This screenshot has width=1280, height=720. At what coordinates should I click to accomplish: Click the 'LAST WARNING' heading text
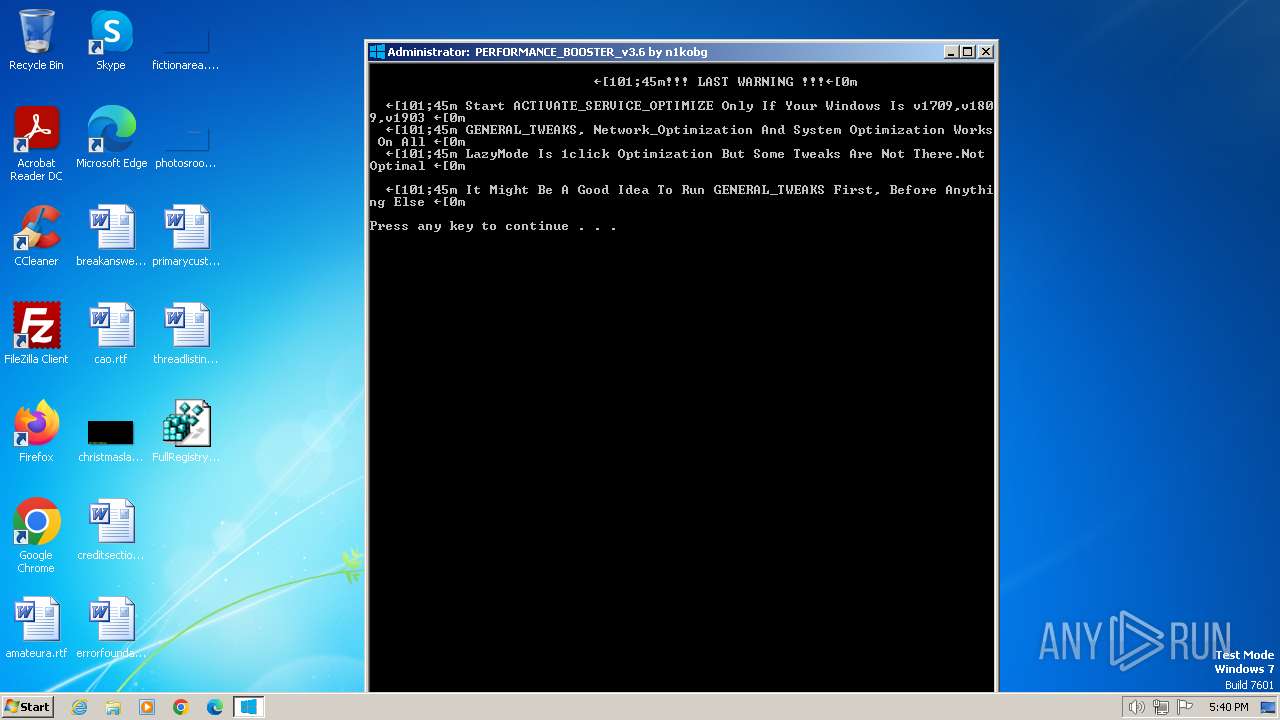click(745, 82)
